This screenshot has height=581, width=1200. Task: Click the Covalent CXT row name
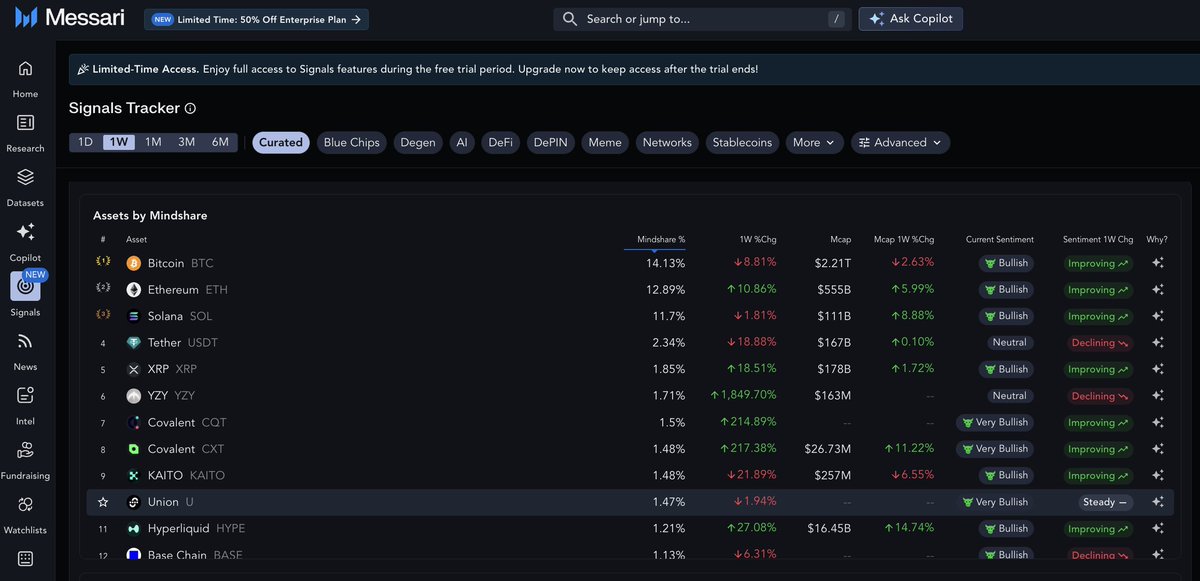click(186, 449)
